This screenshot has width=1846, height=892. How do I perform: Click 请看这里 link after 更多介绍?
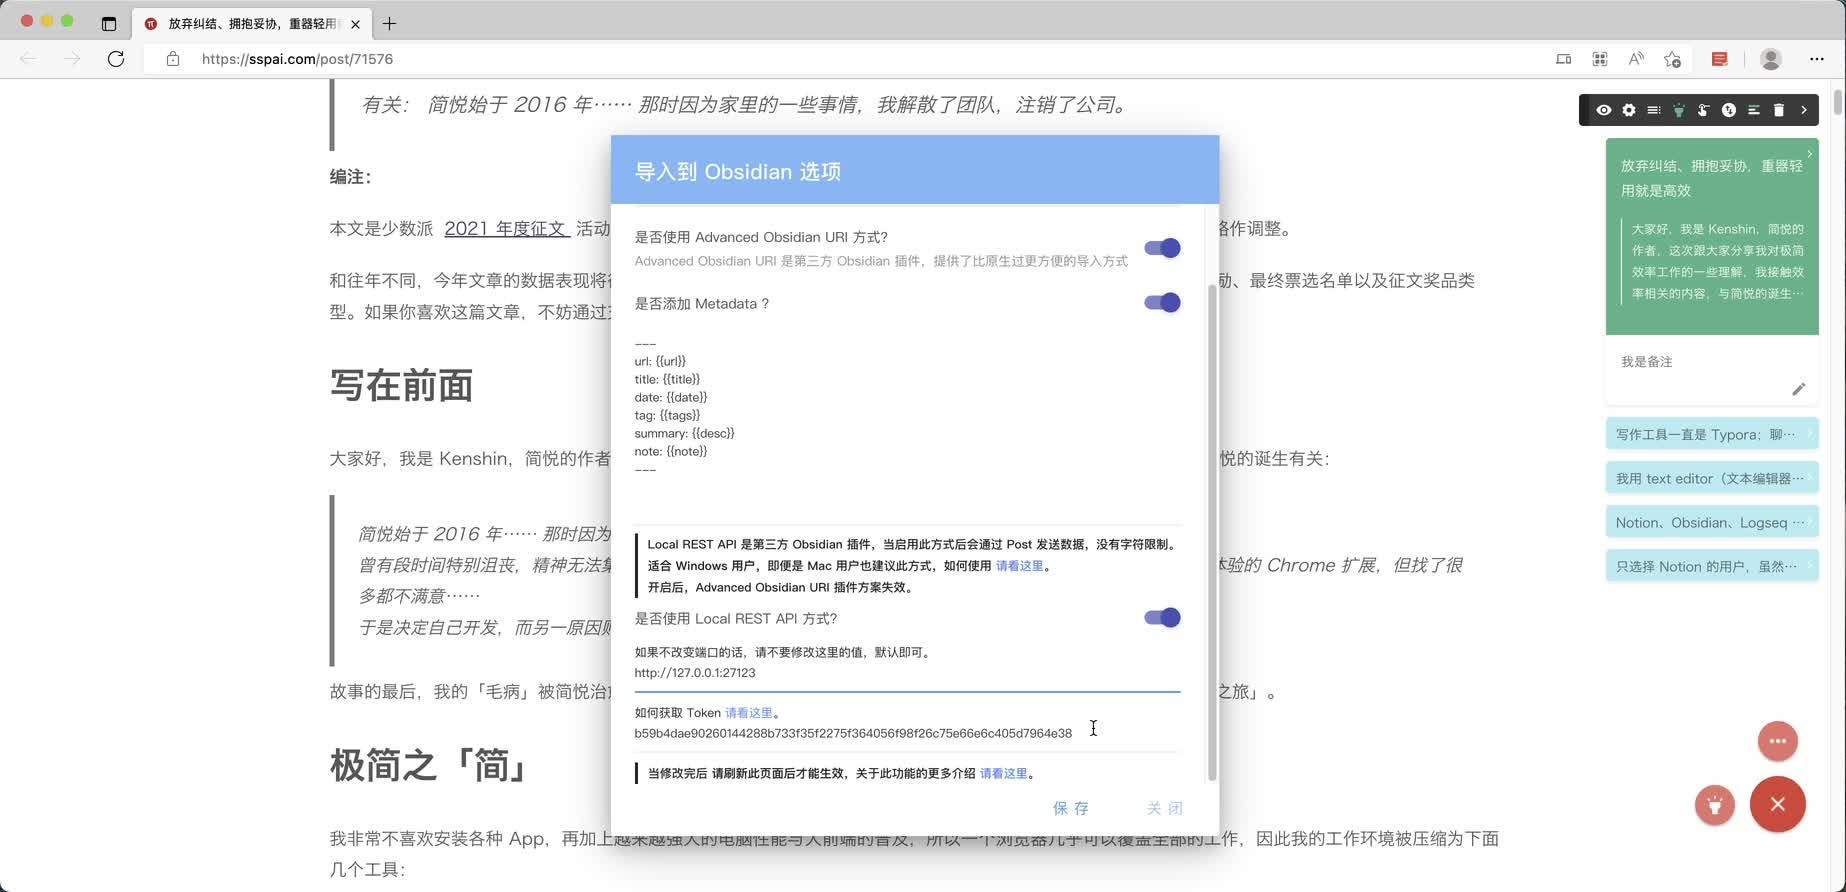(1003, 773)
